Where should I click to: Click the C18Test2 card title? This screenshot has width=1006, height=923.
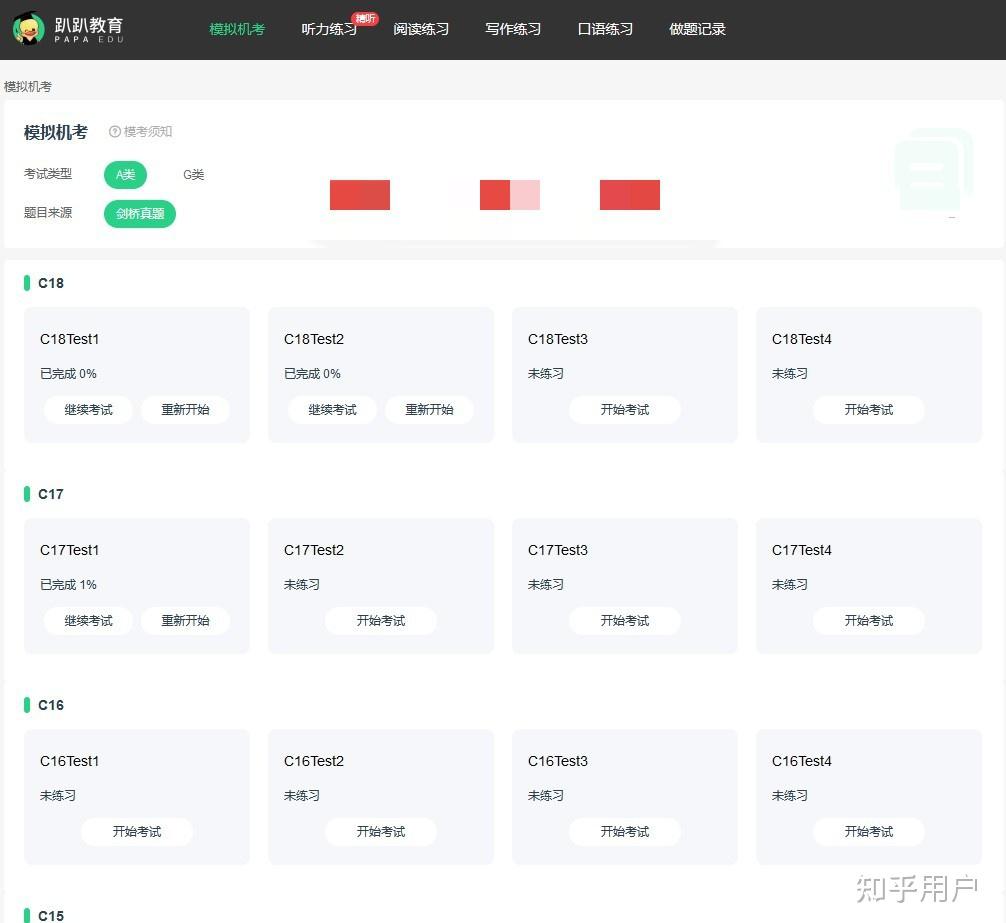pos(314,339)
